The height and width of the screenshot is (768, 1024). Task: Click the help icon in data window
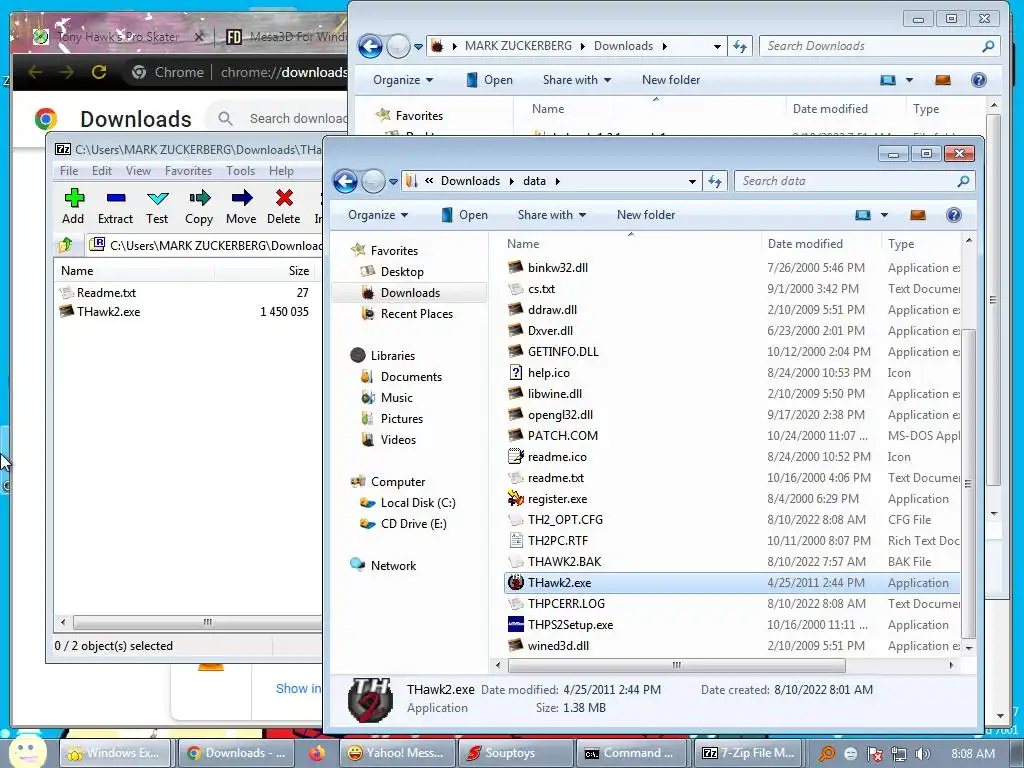(953, 215)
